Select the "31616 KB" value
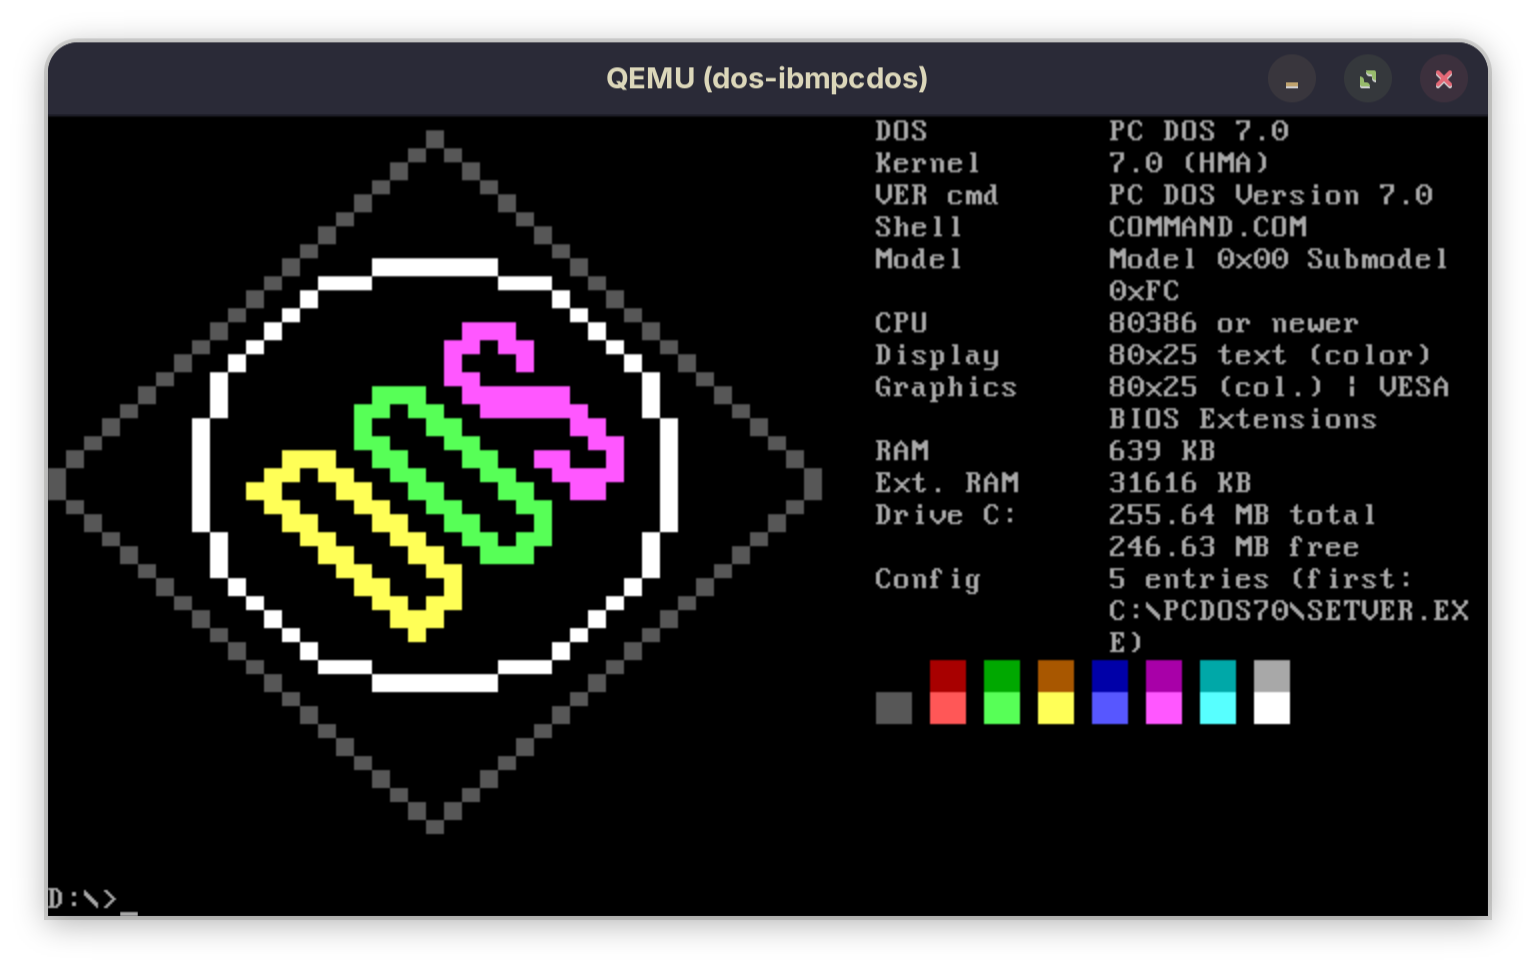The width and height of the screenshot is (1536, 970). coord(1180,483)
